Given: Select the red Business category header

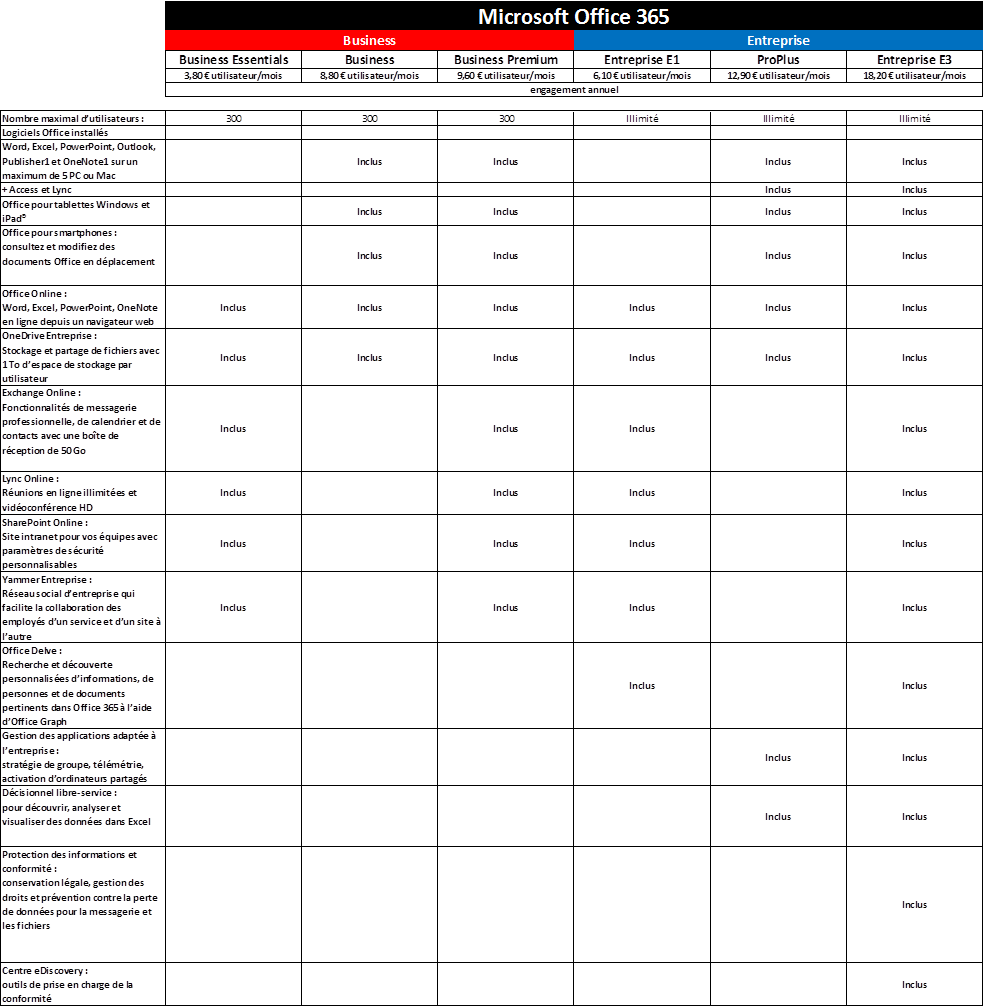Looking at the screenshot, I should tap(369, 40).
